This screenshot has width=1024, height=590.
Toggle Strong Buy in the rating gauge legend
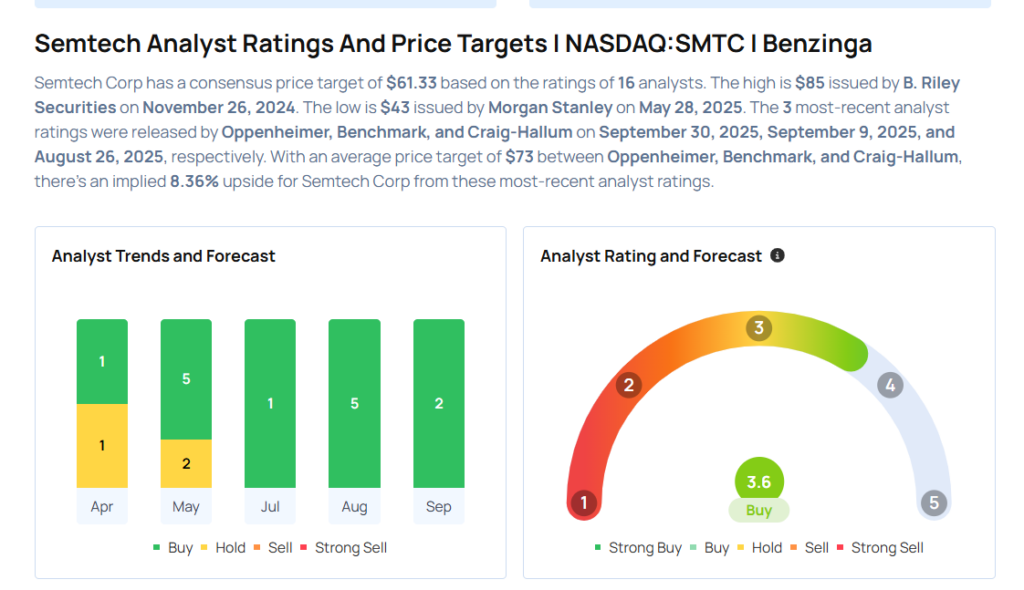point(639,547)
